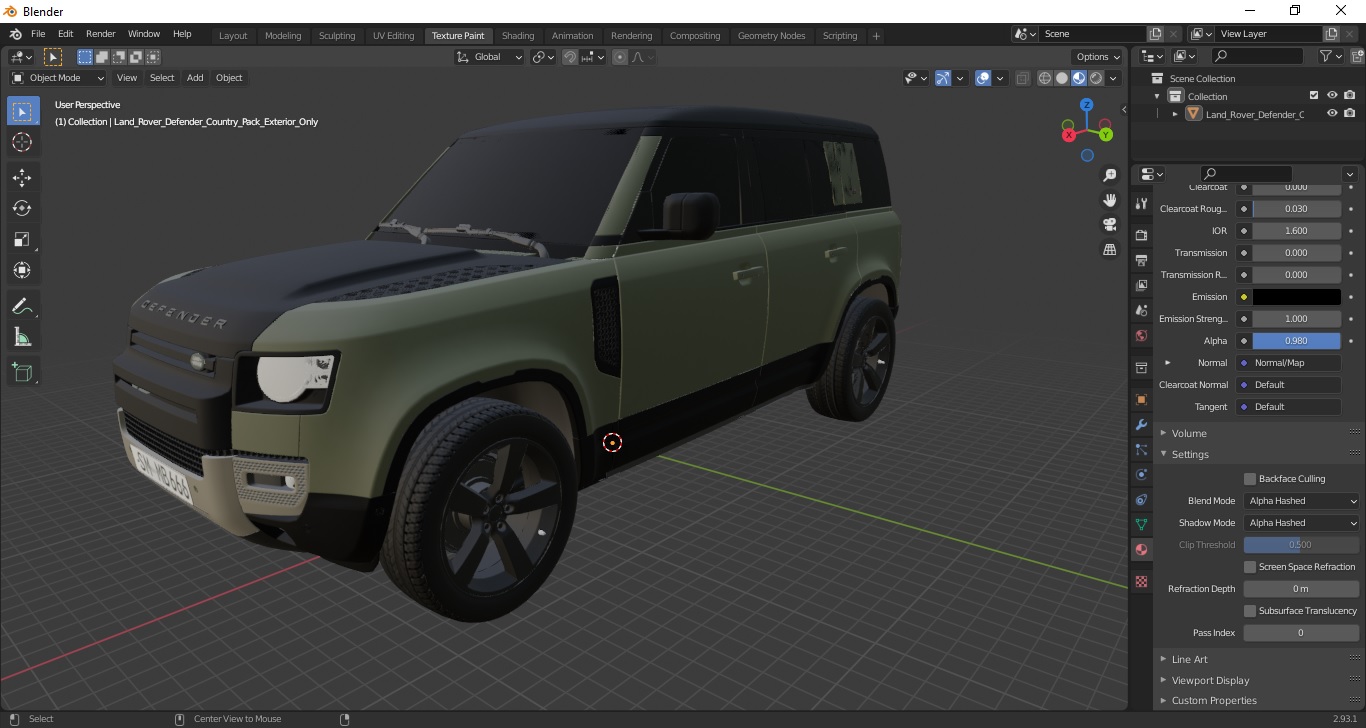Enable Backface Culling checkbox
This screenshot has width=1366, height=728.
point(1250,479)
